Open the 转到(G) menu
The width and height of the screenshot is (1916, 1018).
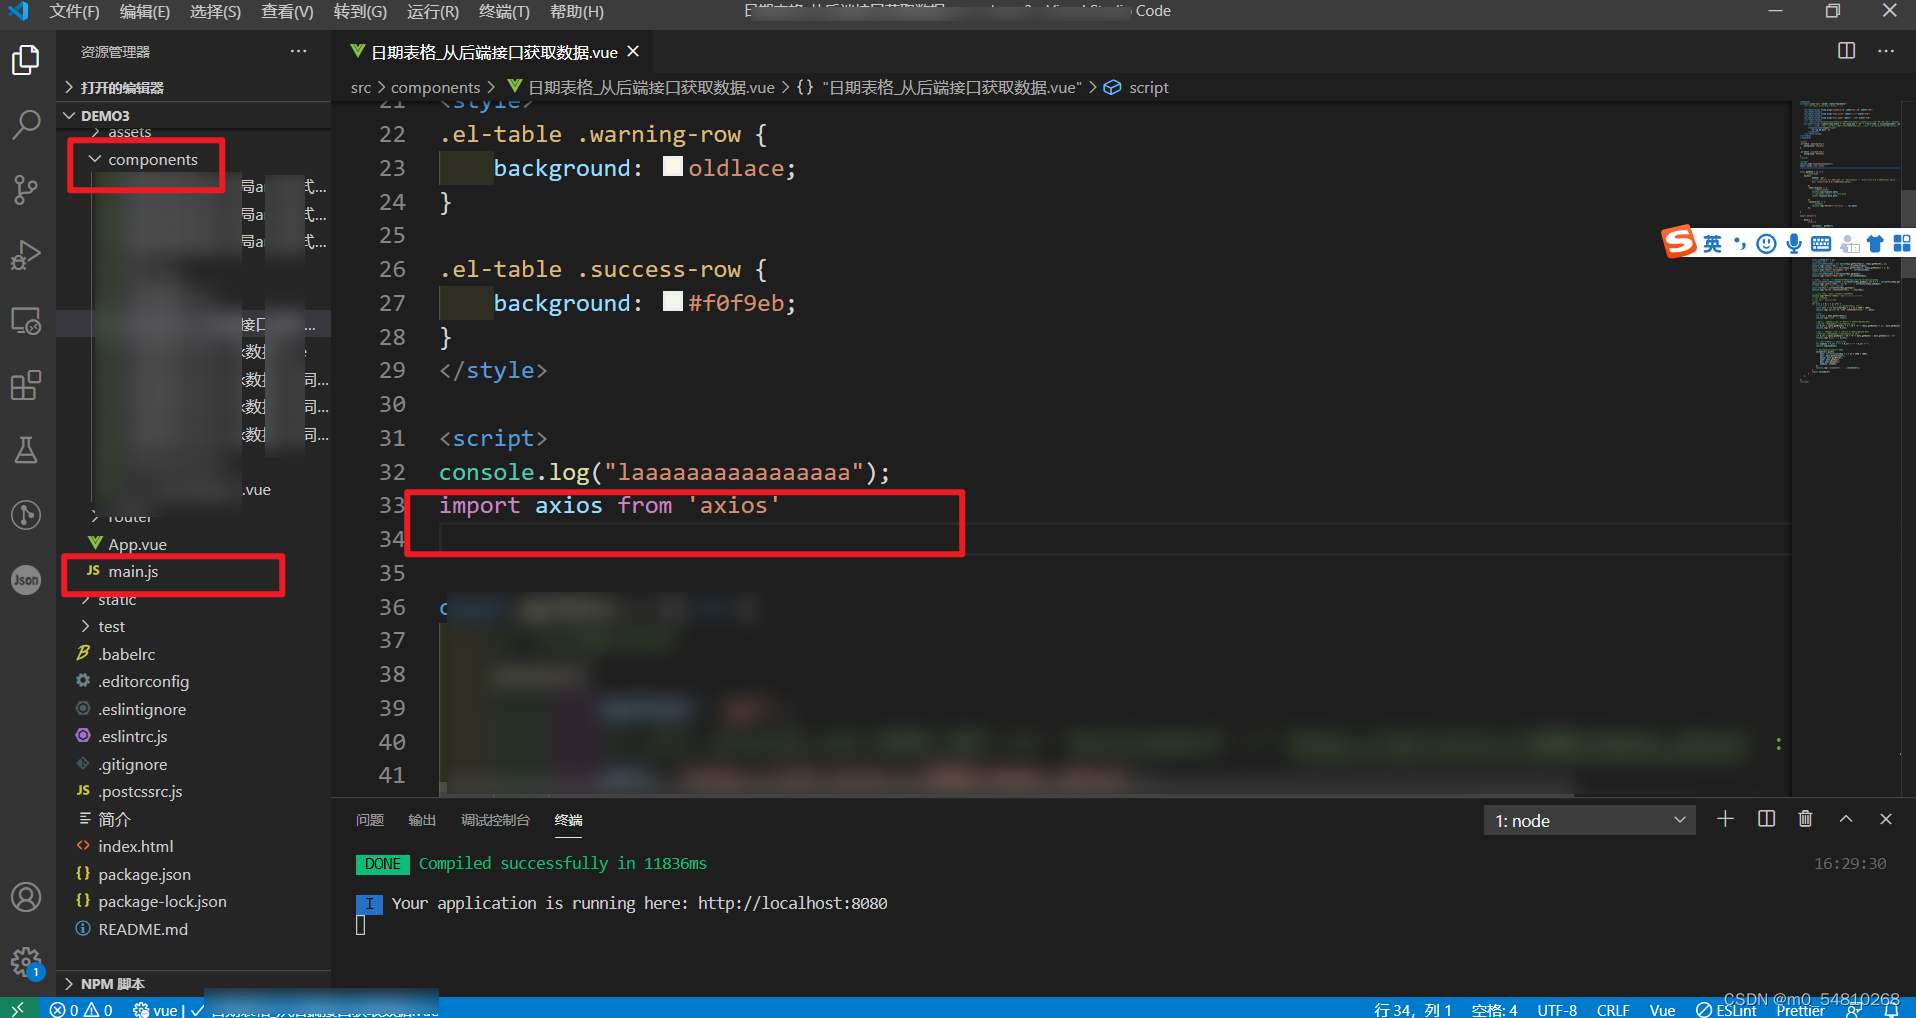click(x=360, y=11)
